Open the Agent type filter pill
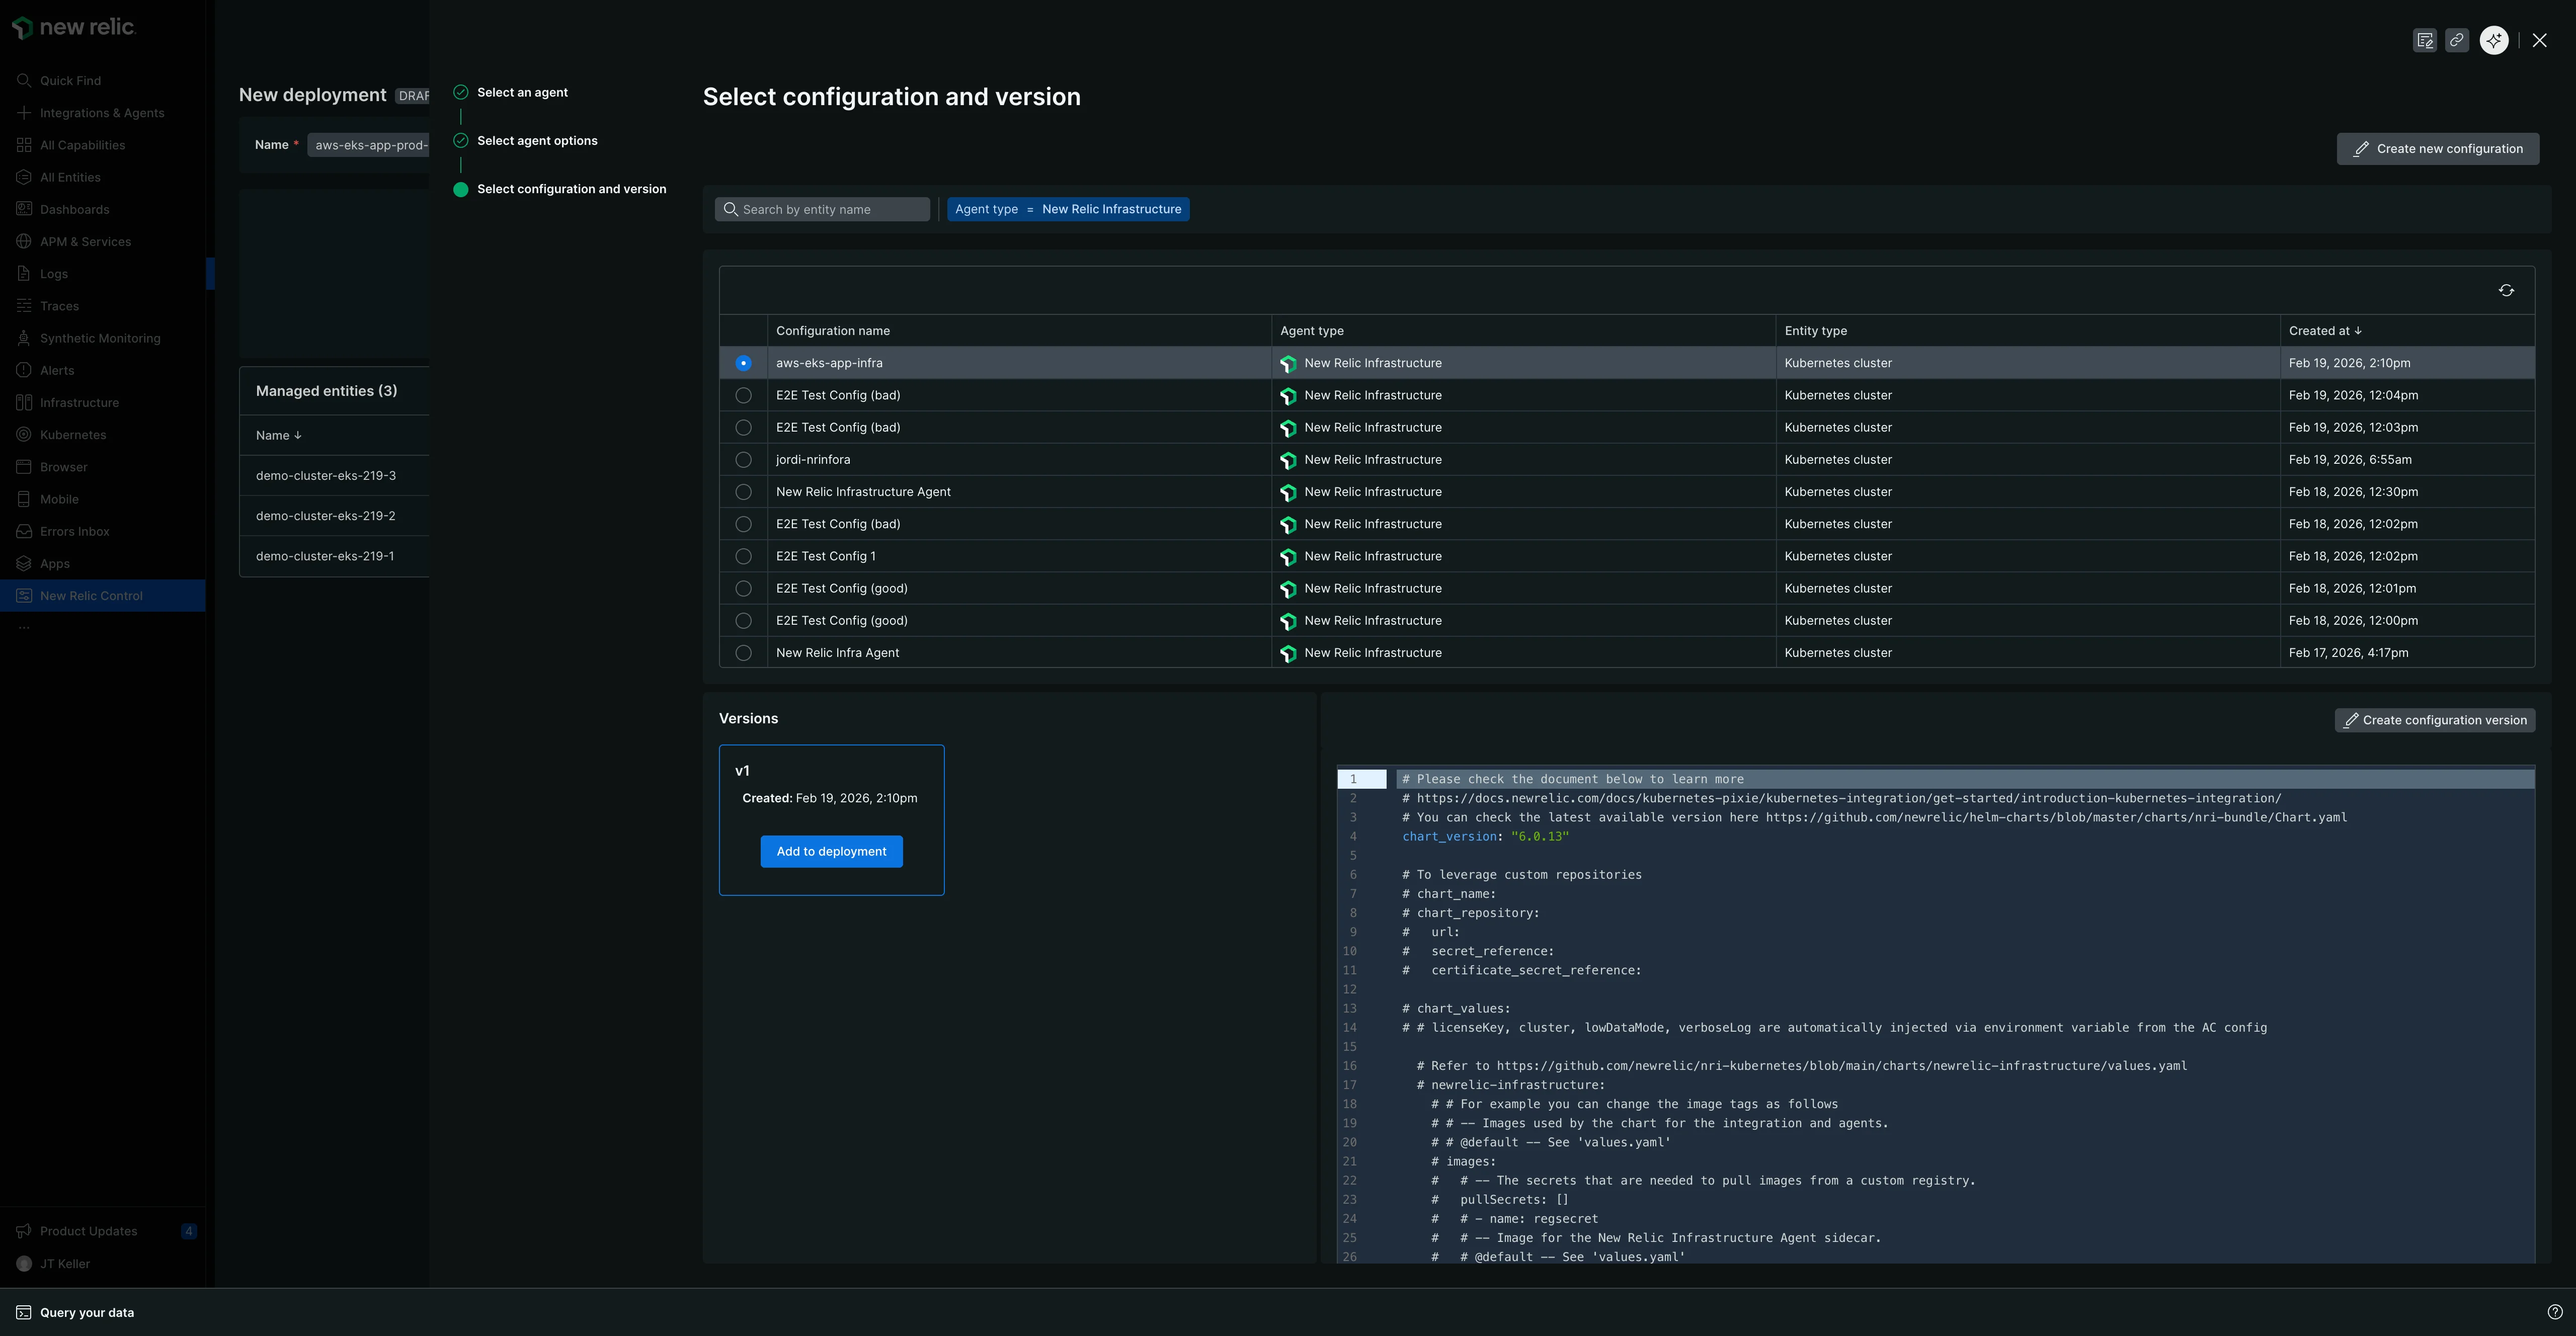This screenshot has height=1336, width=2576. [1068, 209]
